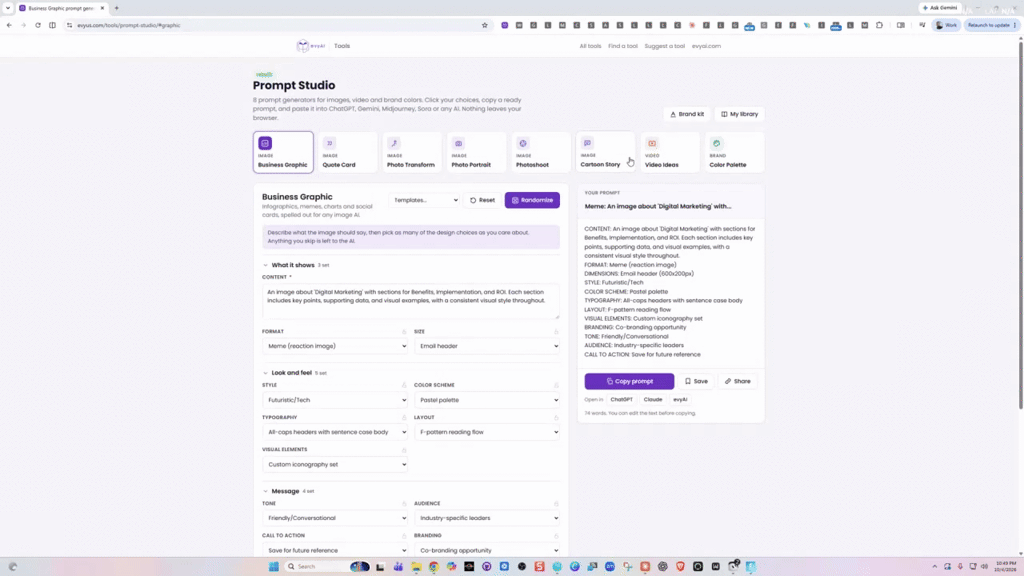Reset the Business Graphic form
Image resolution: width=1024 pixels, height=576 pixels.
483,200
